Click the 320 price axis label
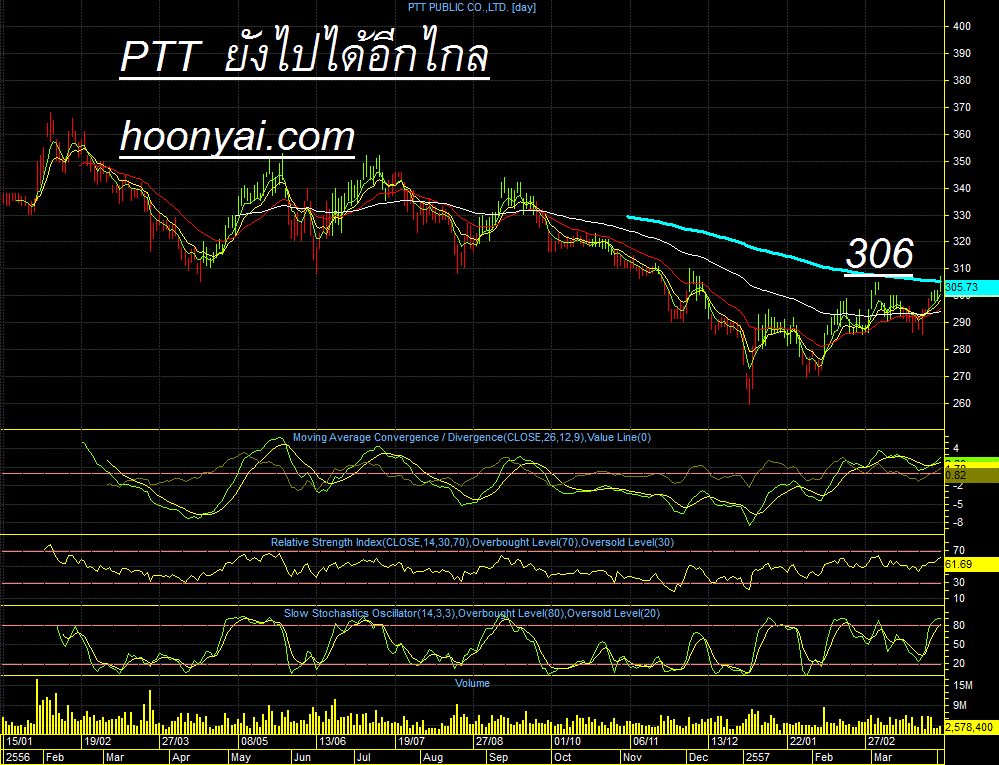 pyautogui.click(x=962, y=241)
